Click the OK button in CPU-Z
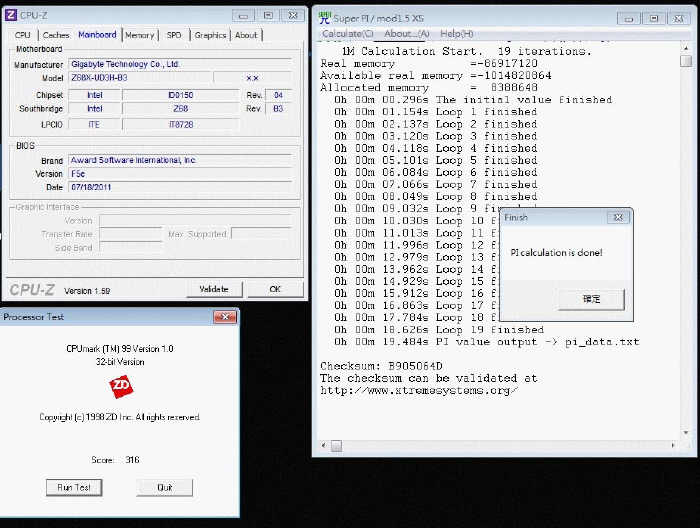700x528 pixels. pyautogui.click(x=275, y=289)
